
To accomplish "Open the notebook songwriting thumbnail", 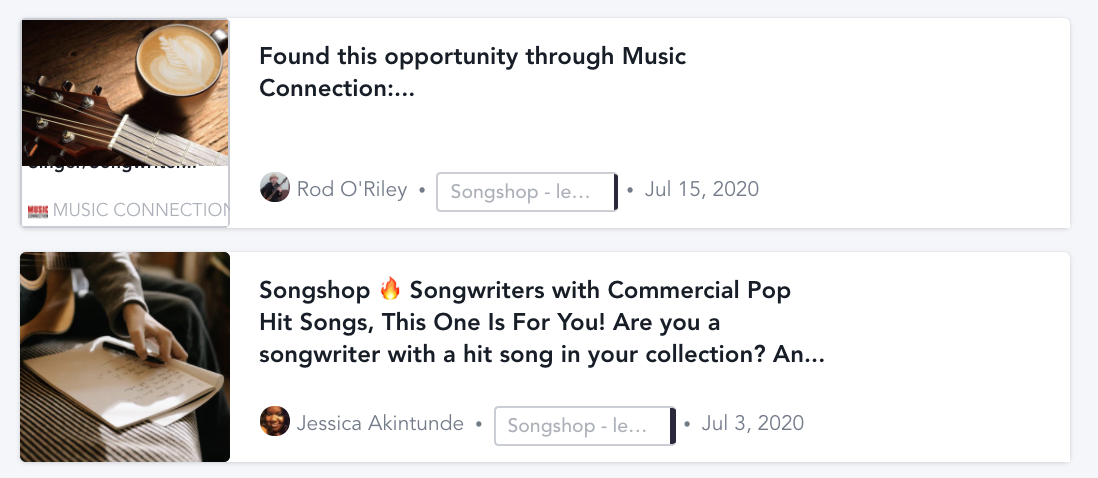I will point(125,356).
